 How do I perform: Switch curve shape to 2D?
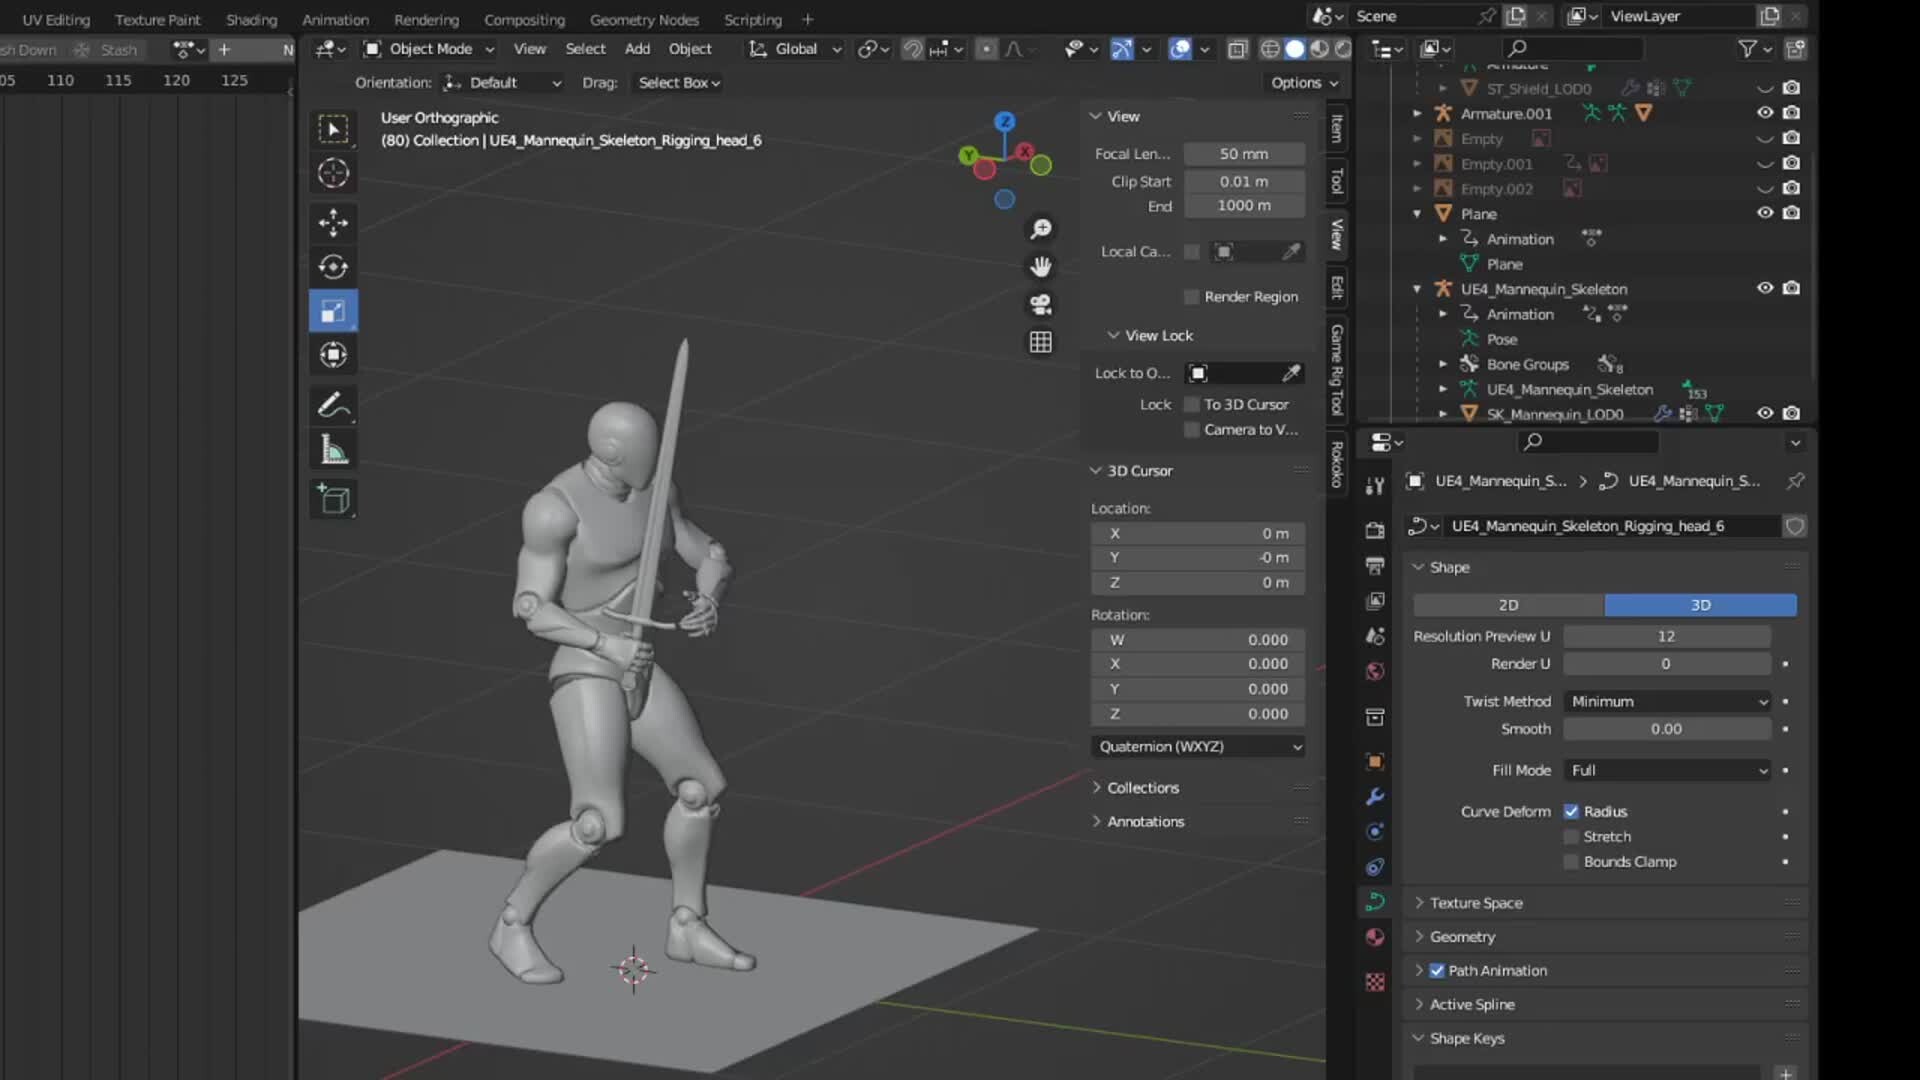tap(1508, 605)
